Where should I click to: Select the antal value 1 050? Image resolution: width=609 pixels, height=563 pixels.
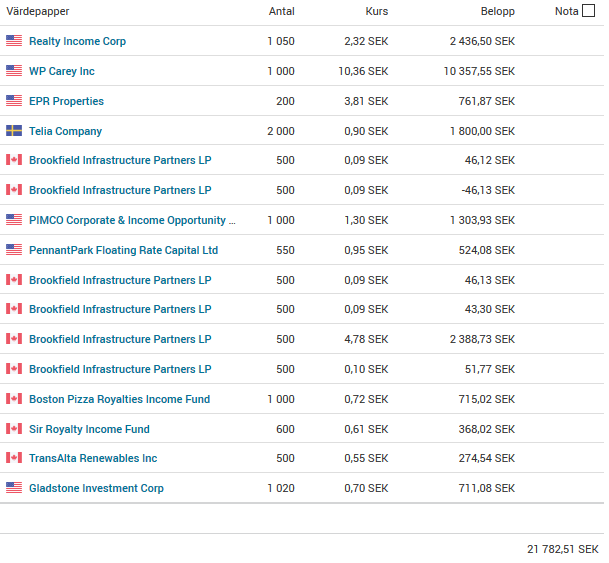pos(281,41)
